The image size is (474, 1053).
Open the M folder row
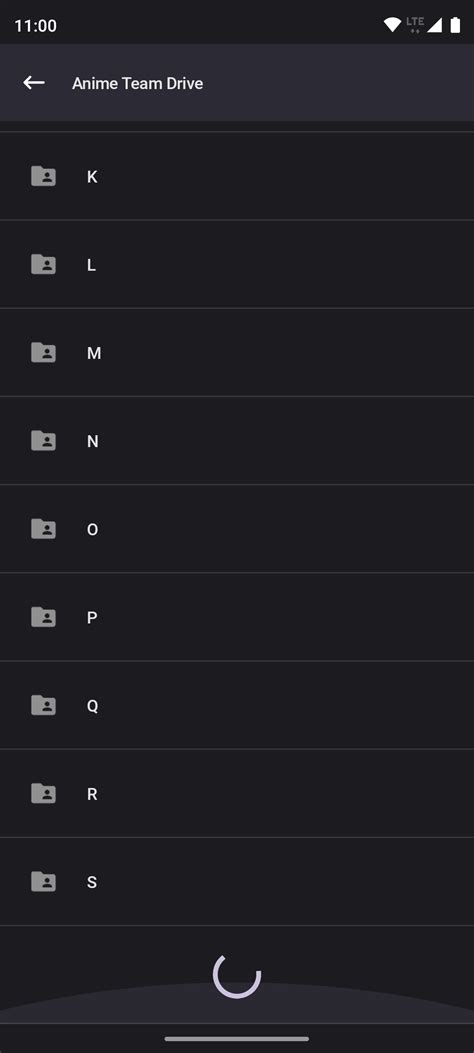tap(237, 353)
